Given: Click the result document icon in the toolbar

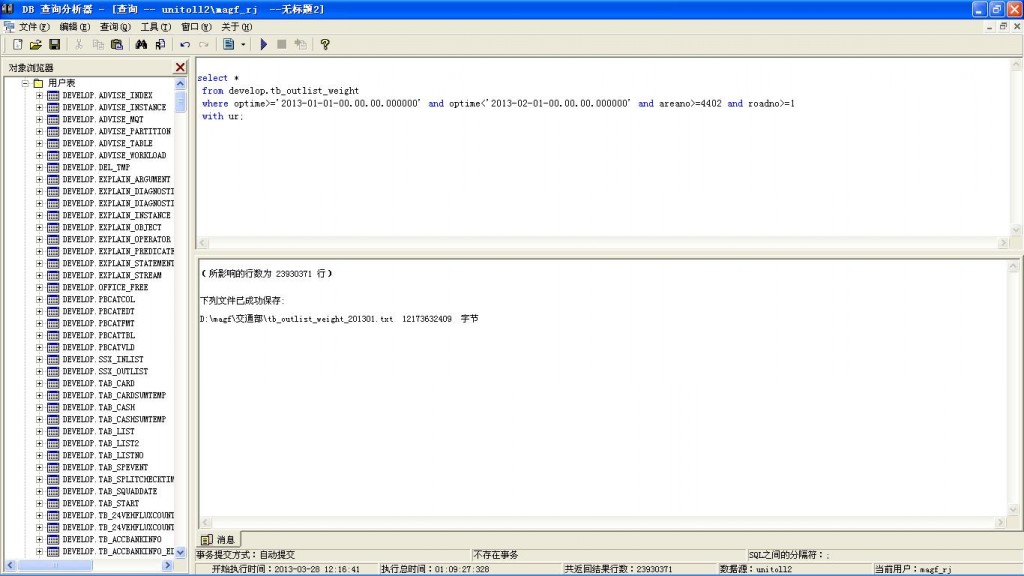Looking at the screenshot, I should tap(229, 44).
